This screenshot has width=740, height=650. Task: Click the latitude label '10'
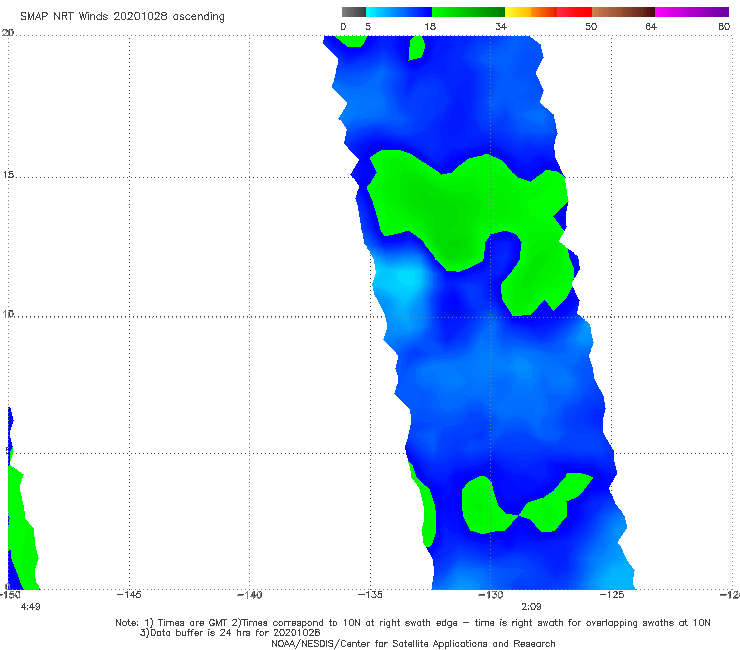coord(8,314)
